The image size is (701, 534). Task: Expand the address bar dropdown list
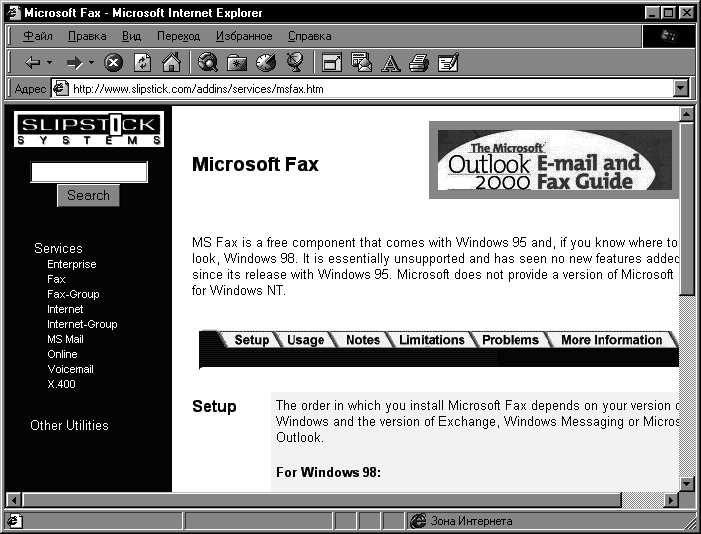pos(680,89)
